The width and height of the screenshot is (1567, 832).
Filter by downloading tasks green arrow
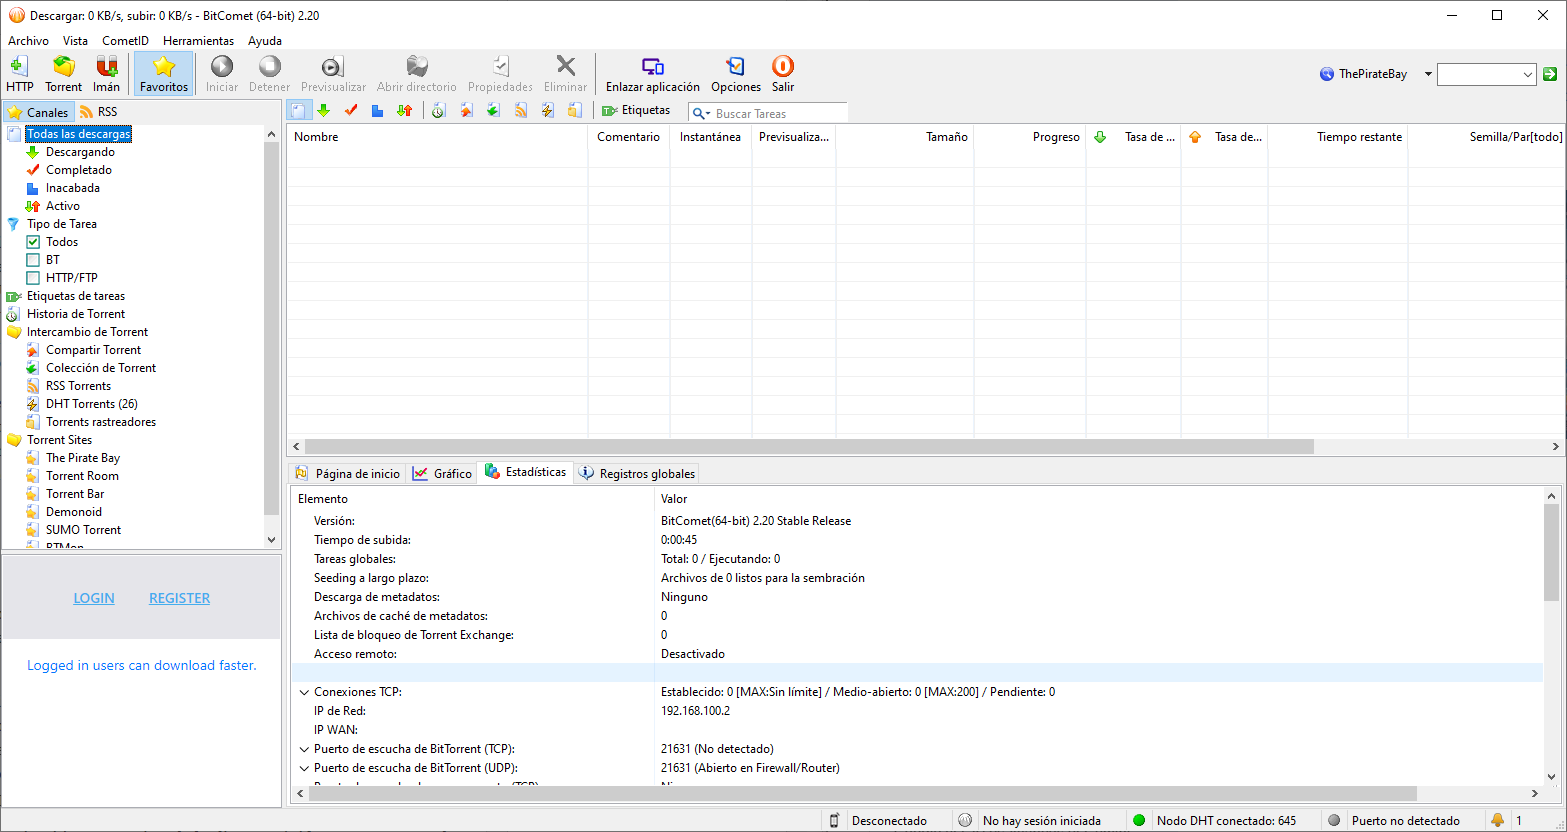323,111
